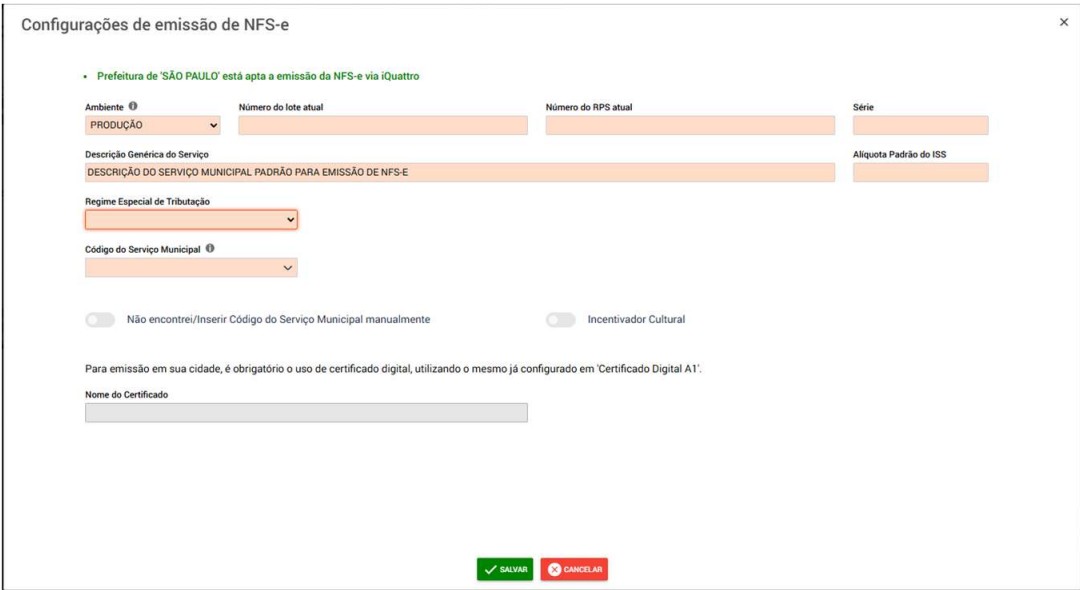1080x590 pixels.
Task: Click the green São Paulo prefeitura status message
Action: 258,76
